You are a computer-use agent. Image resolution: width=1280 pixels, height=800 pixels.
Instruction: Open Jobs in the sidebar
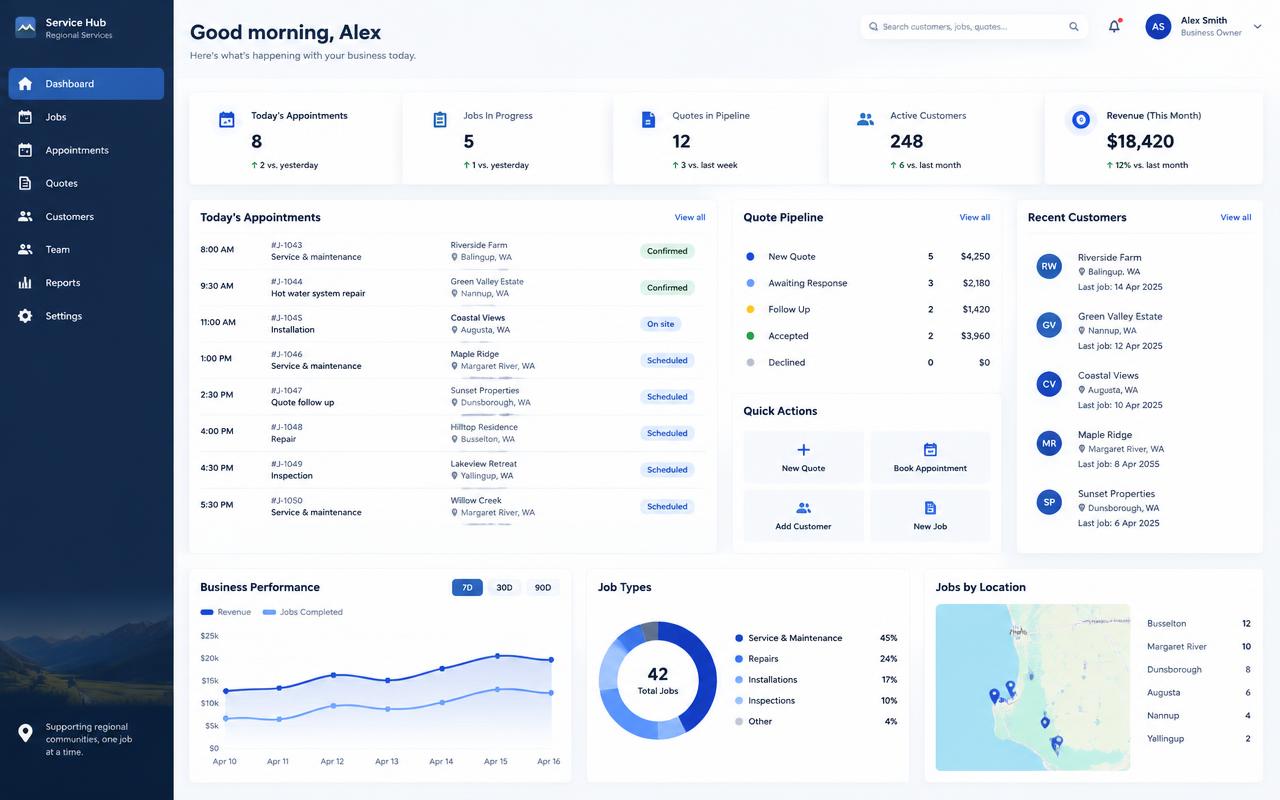86,117
